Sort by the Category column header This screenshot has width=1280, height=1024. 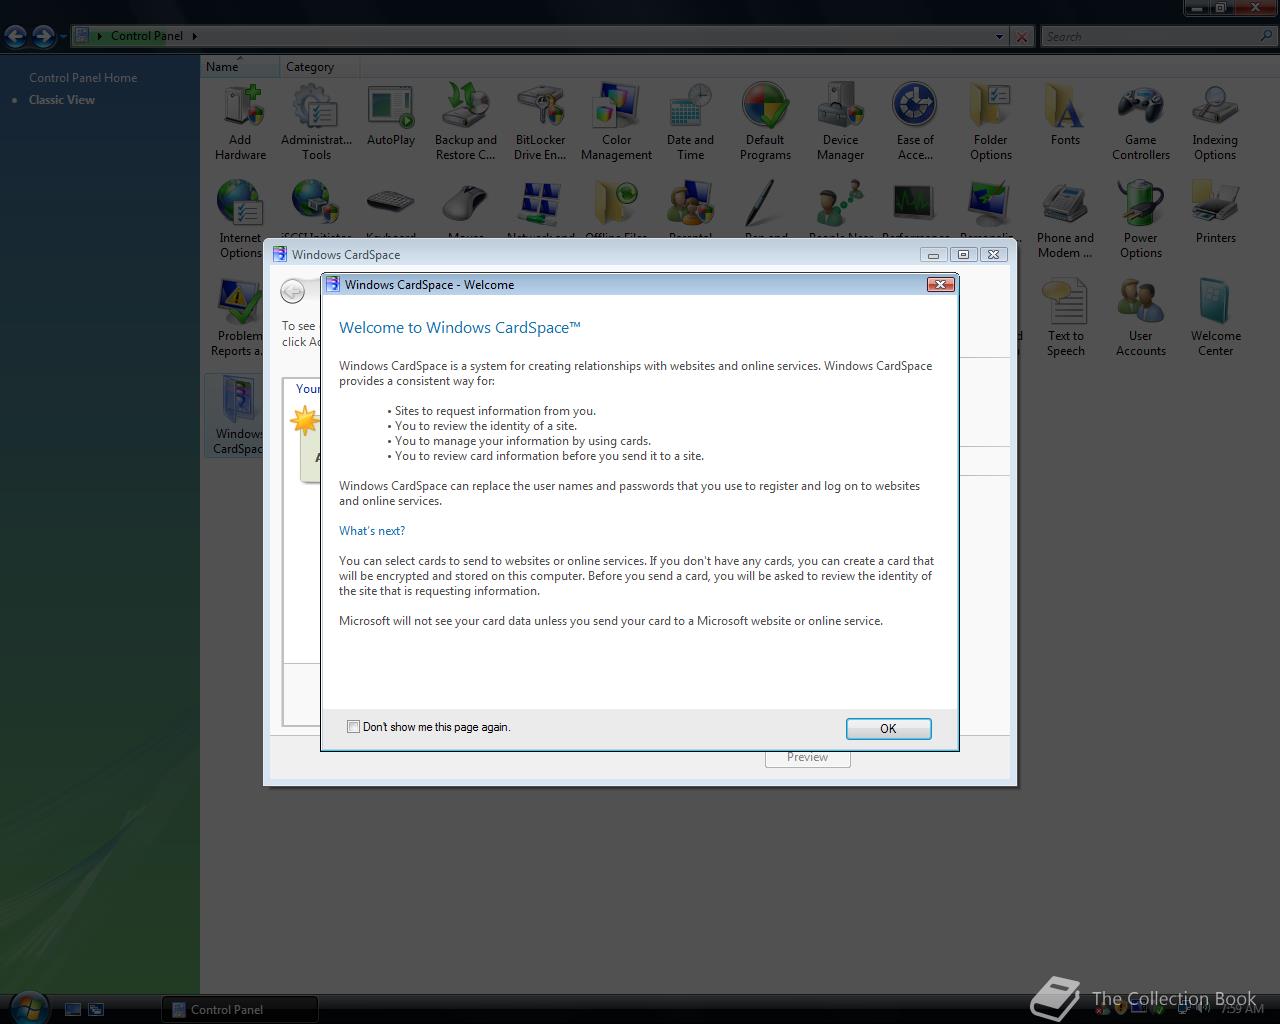[318, 67]
